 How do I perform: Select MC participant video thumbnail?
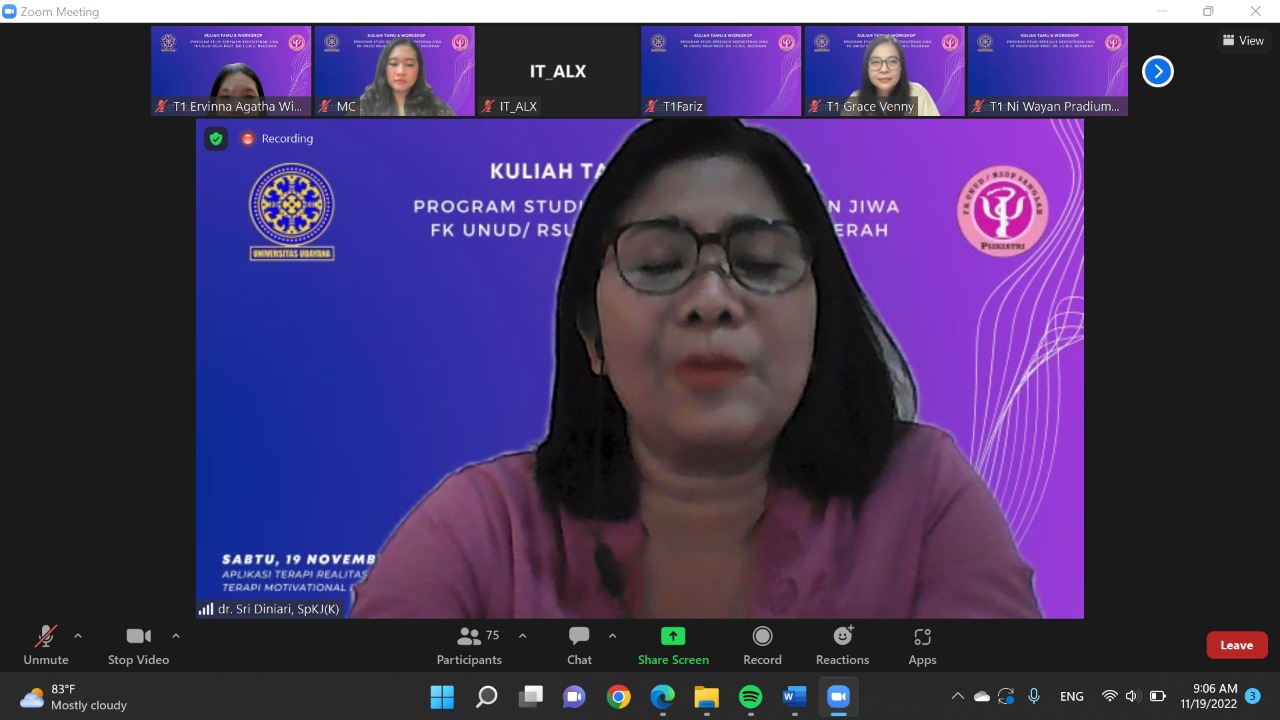(394, 71)
